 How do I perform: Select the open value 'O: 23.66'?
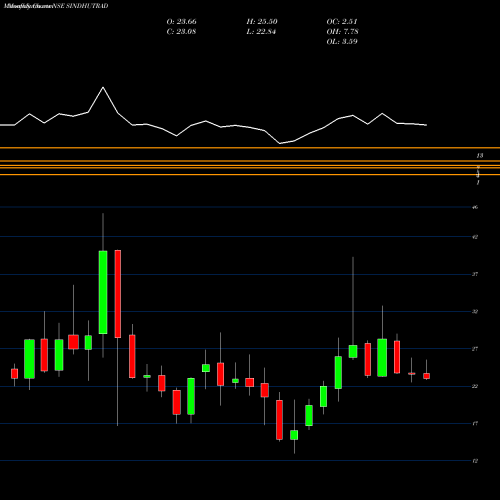(181, 21)
